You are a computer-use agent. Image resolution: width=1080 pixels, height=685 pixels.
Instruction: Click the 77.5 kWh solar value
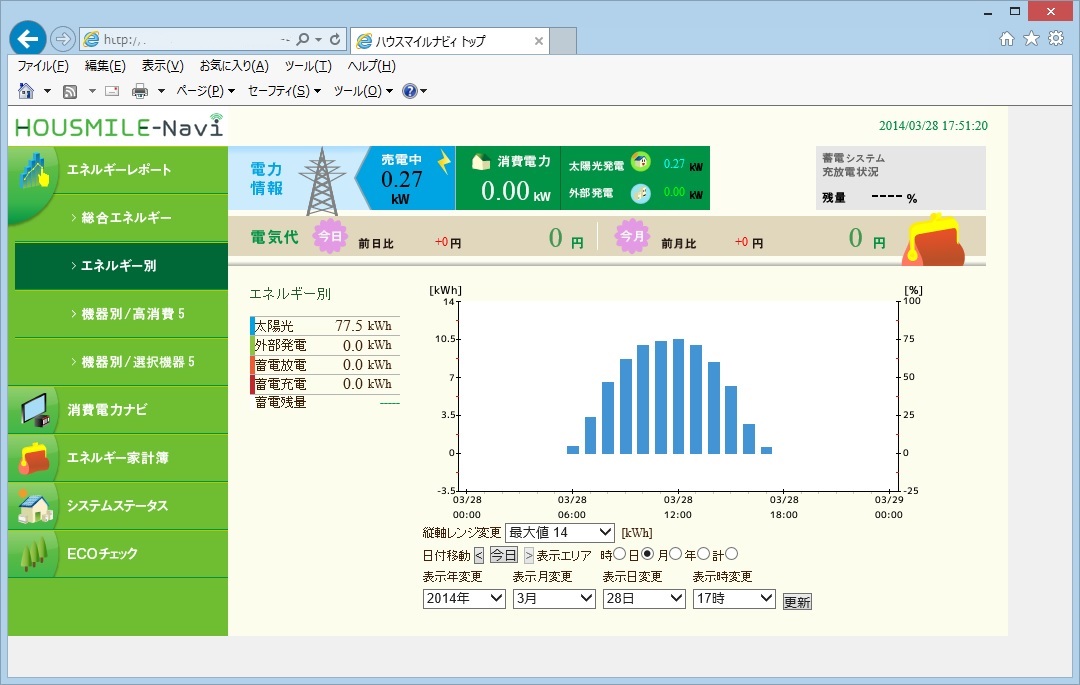363,326
